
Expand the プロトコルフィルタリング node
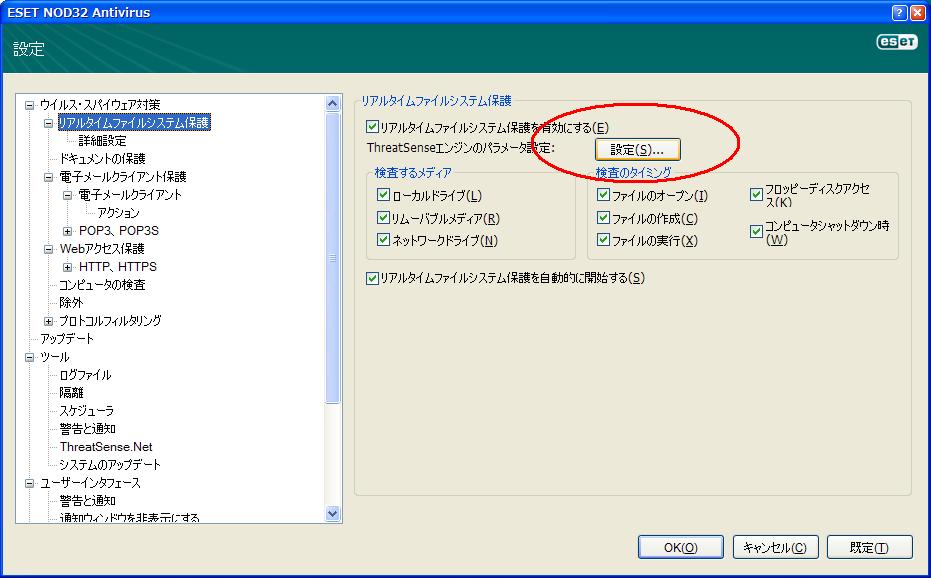coord(48,321)
